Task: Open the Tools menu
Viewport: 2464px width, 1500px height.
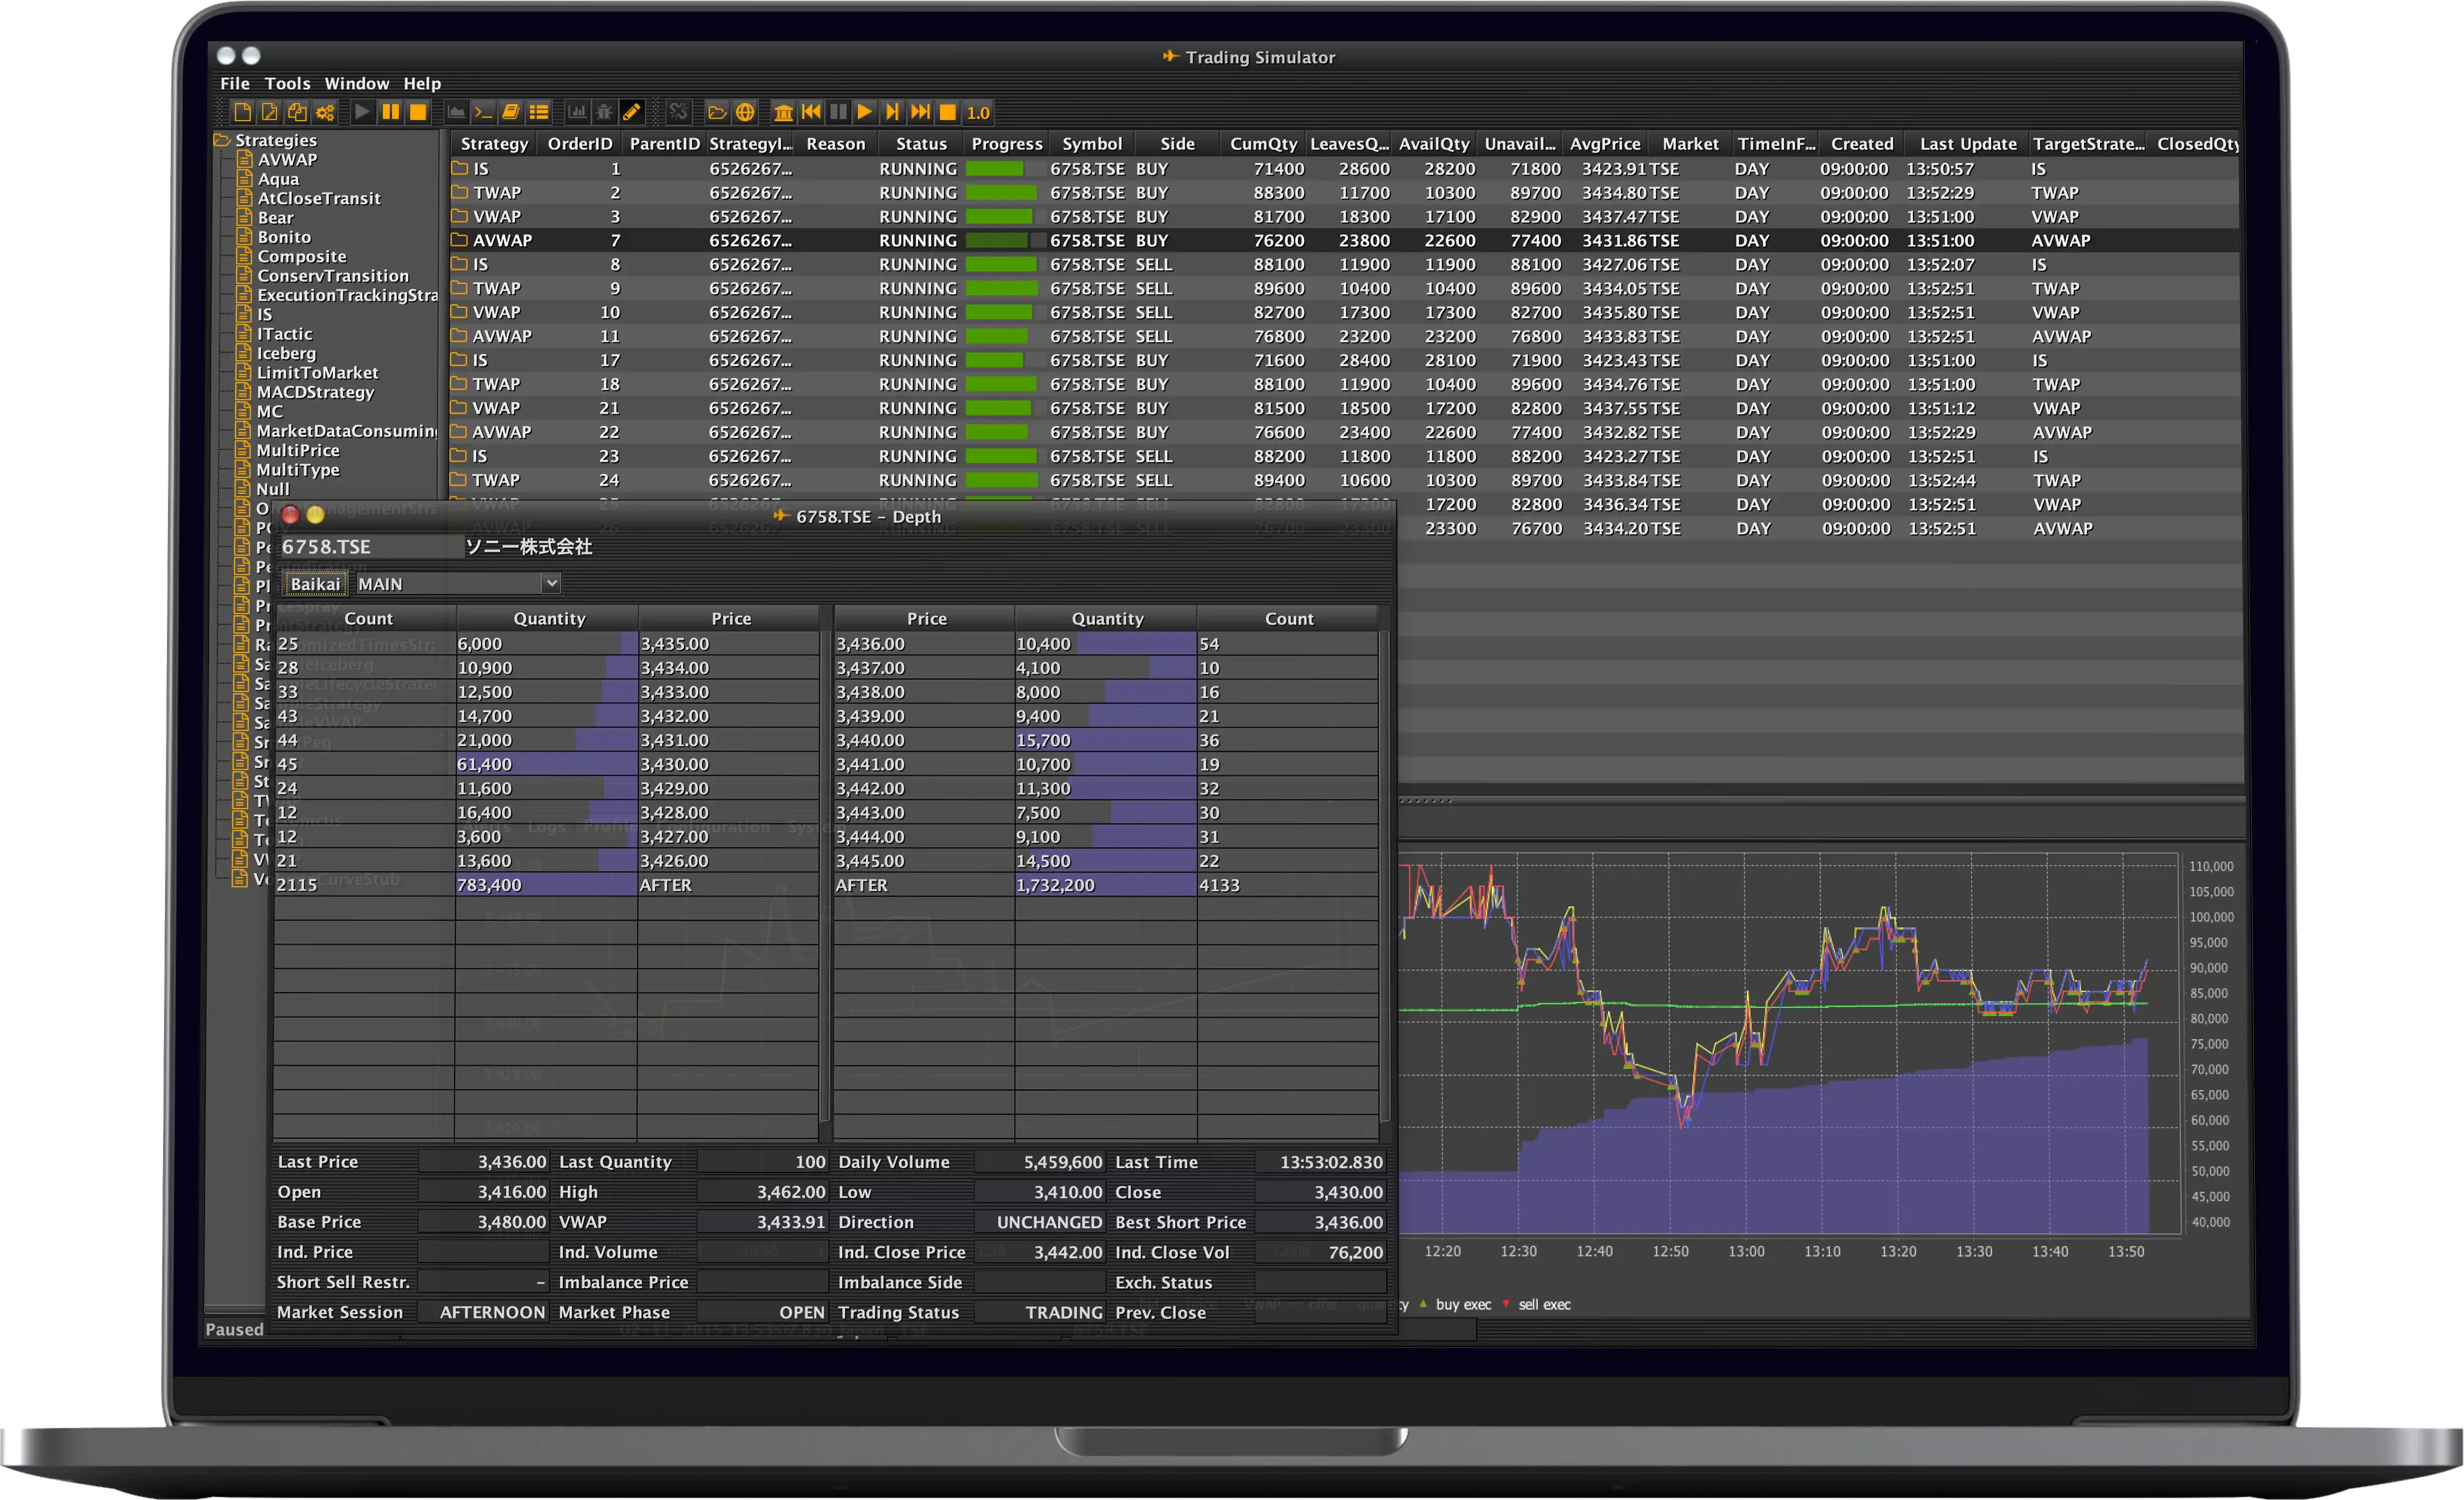Action: [287, 84]
